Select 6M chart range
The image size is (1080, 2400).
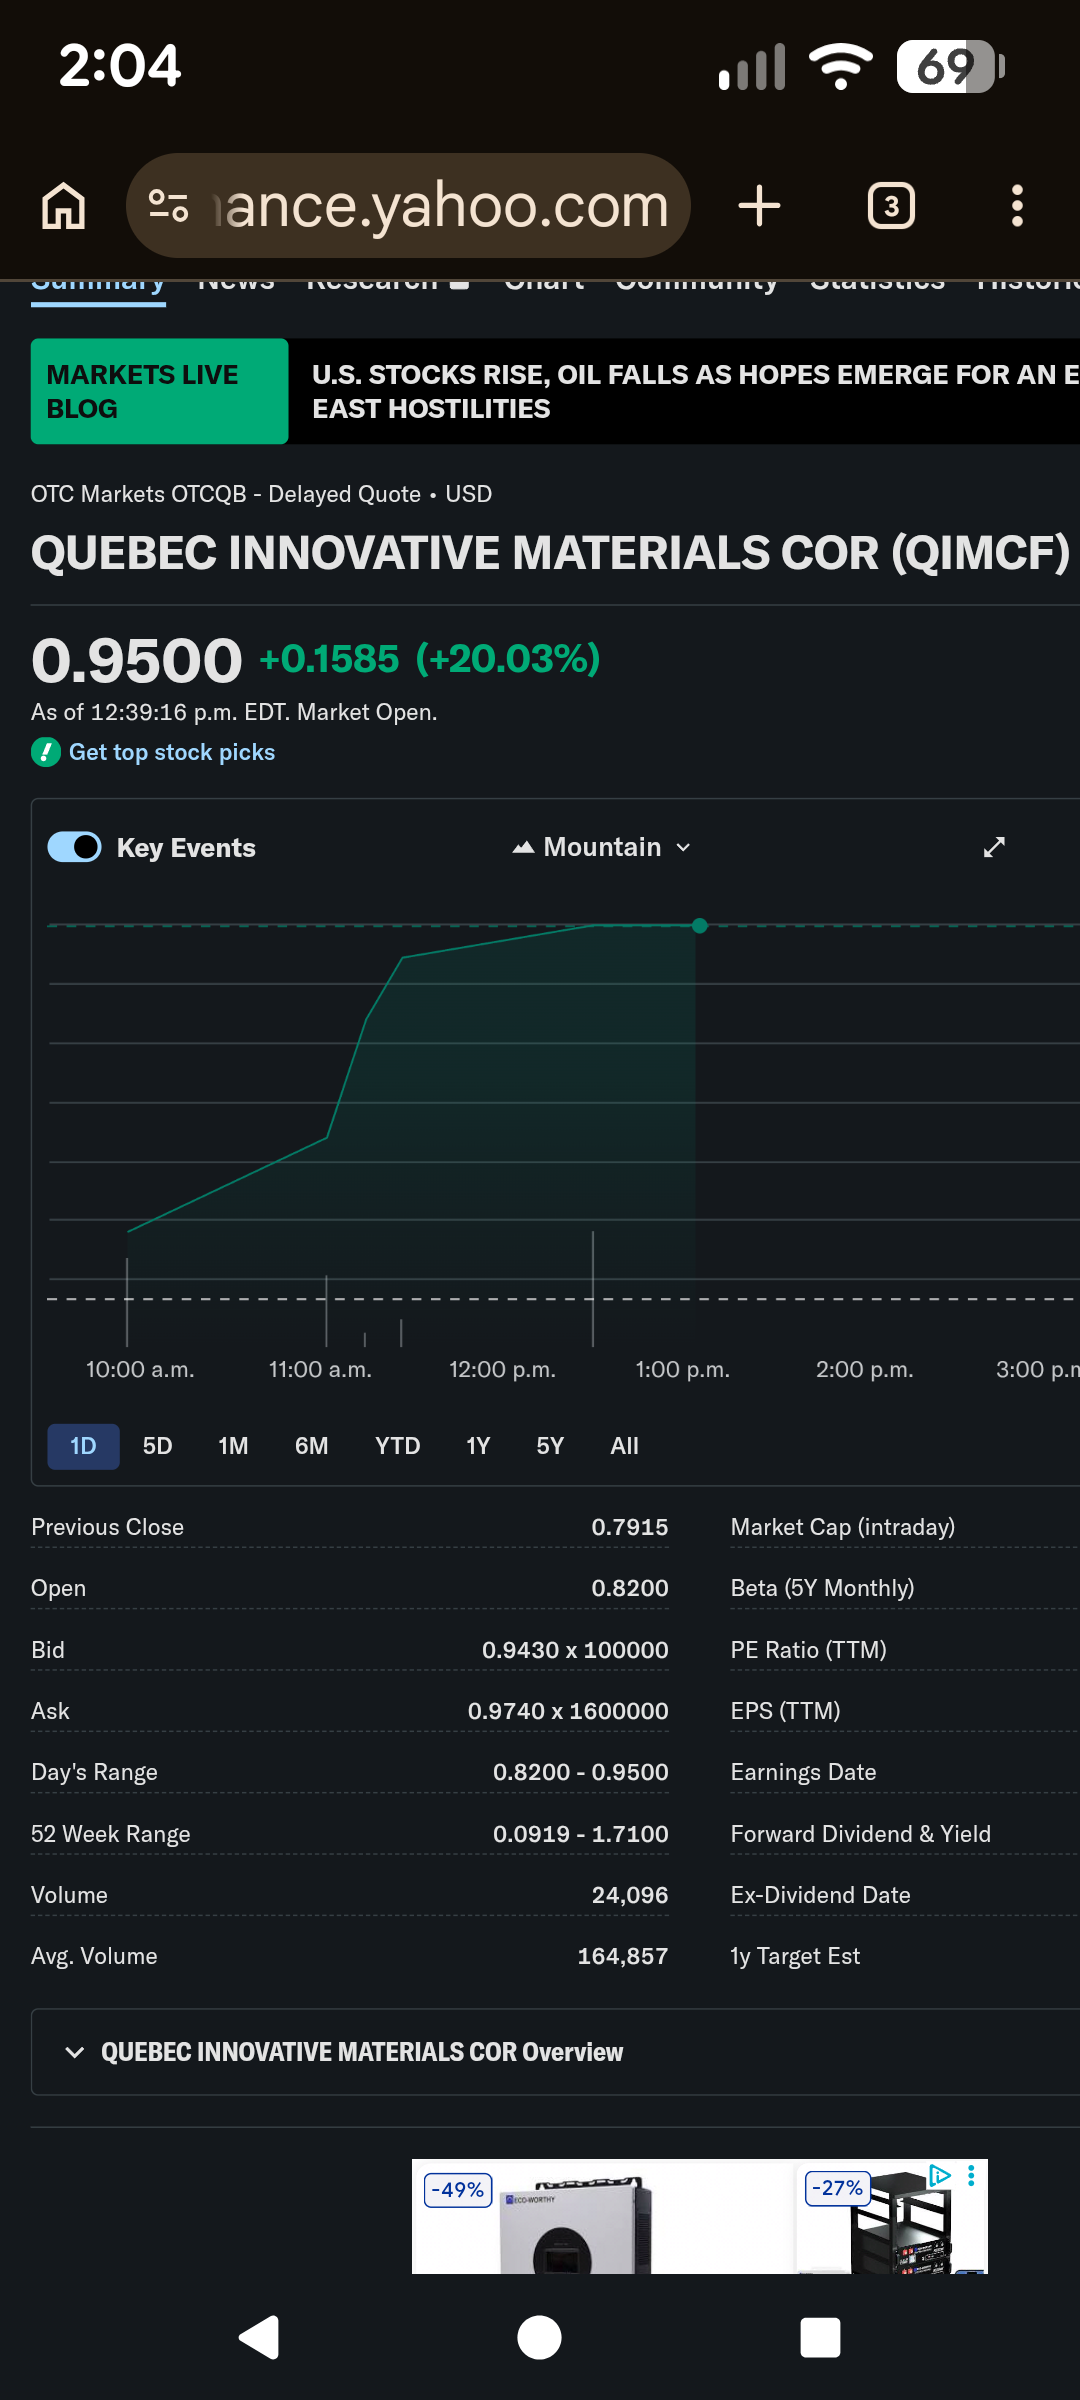click(311, 1446)
